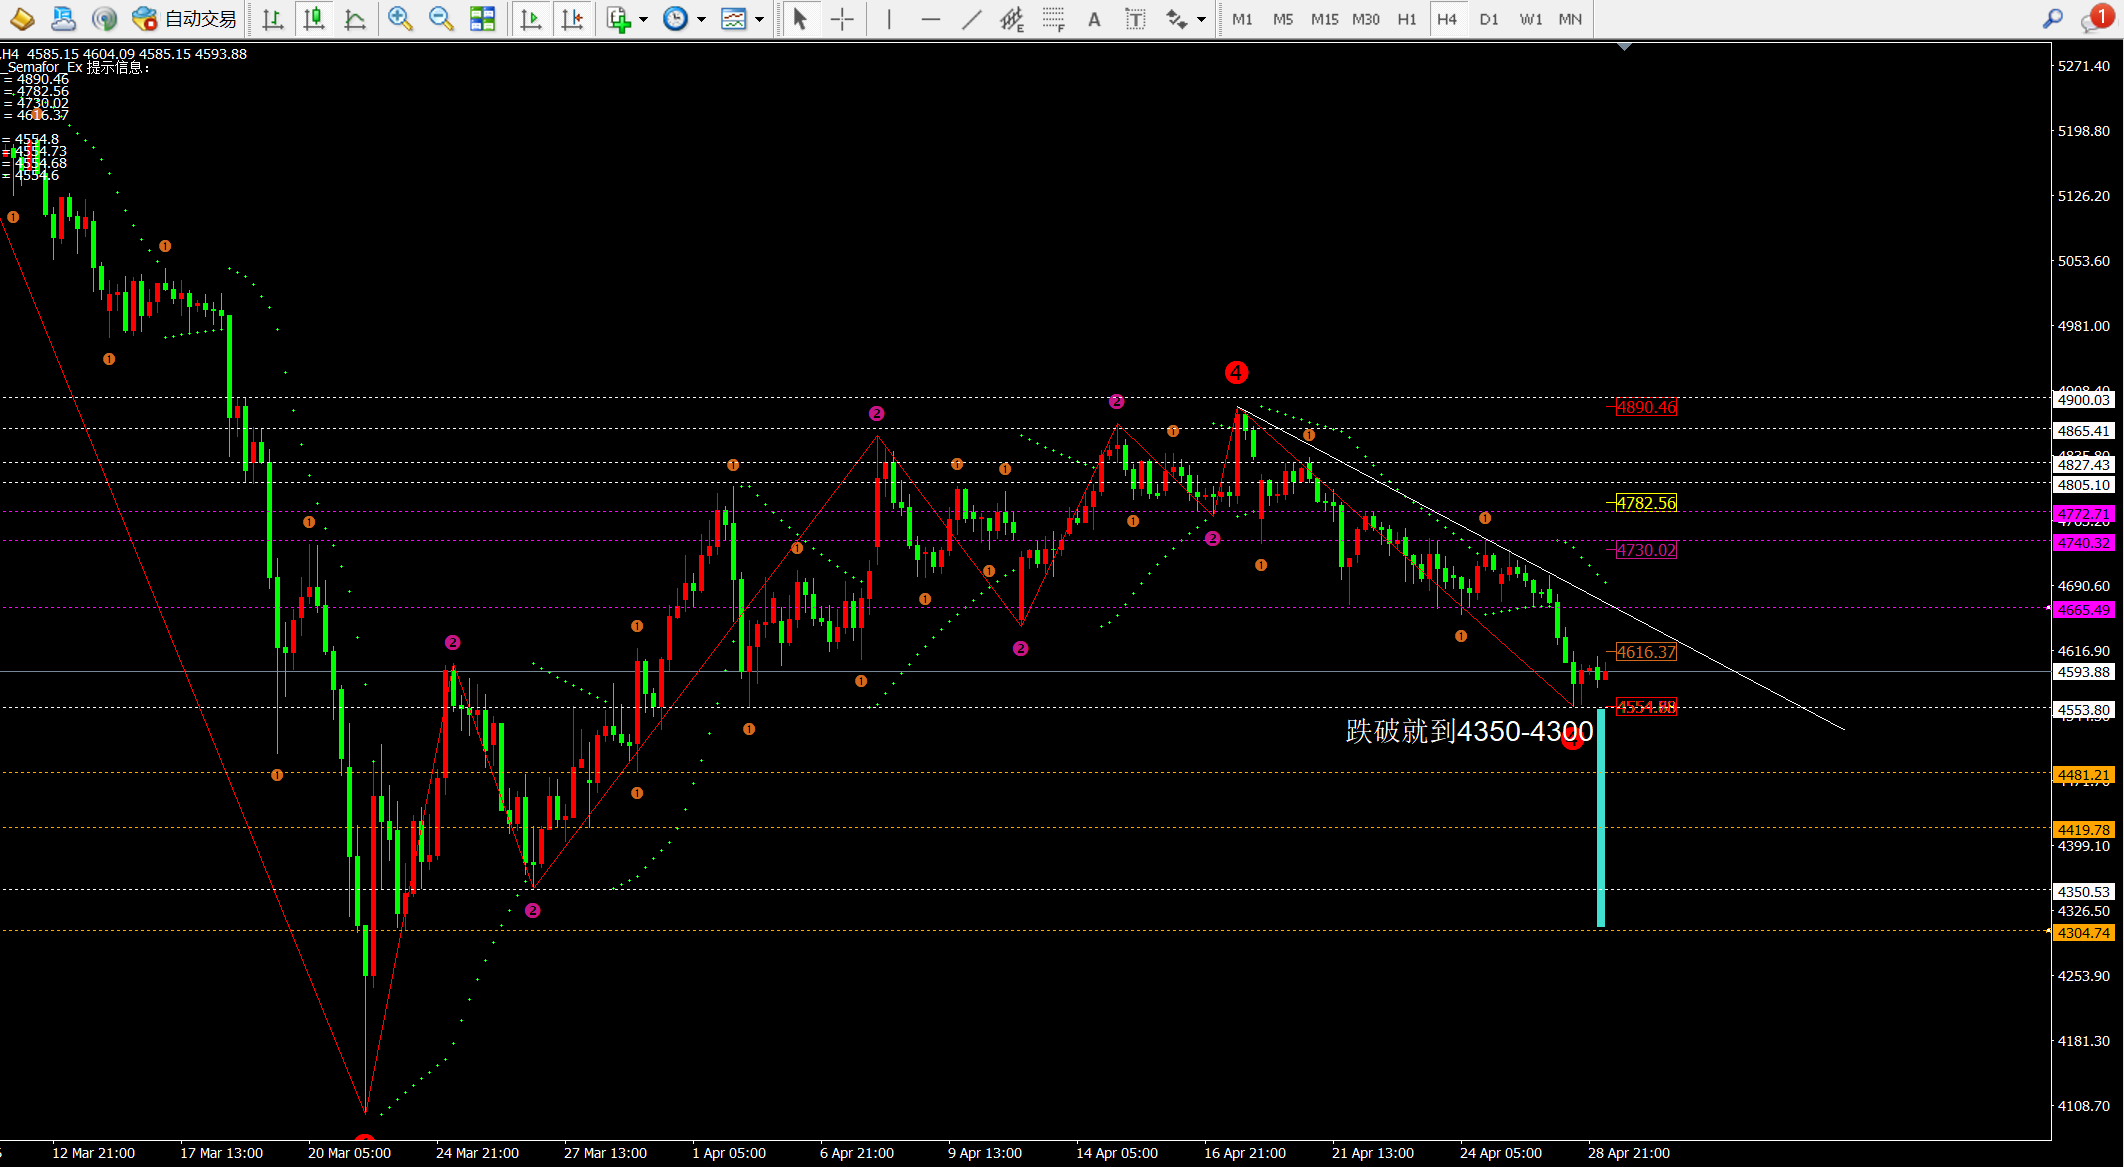Select the crosshair cursor tool

pyautogui.click(x=842, y=19)
